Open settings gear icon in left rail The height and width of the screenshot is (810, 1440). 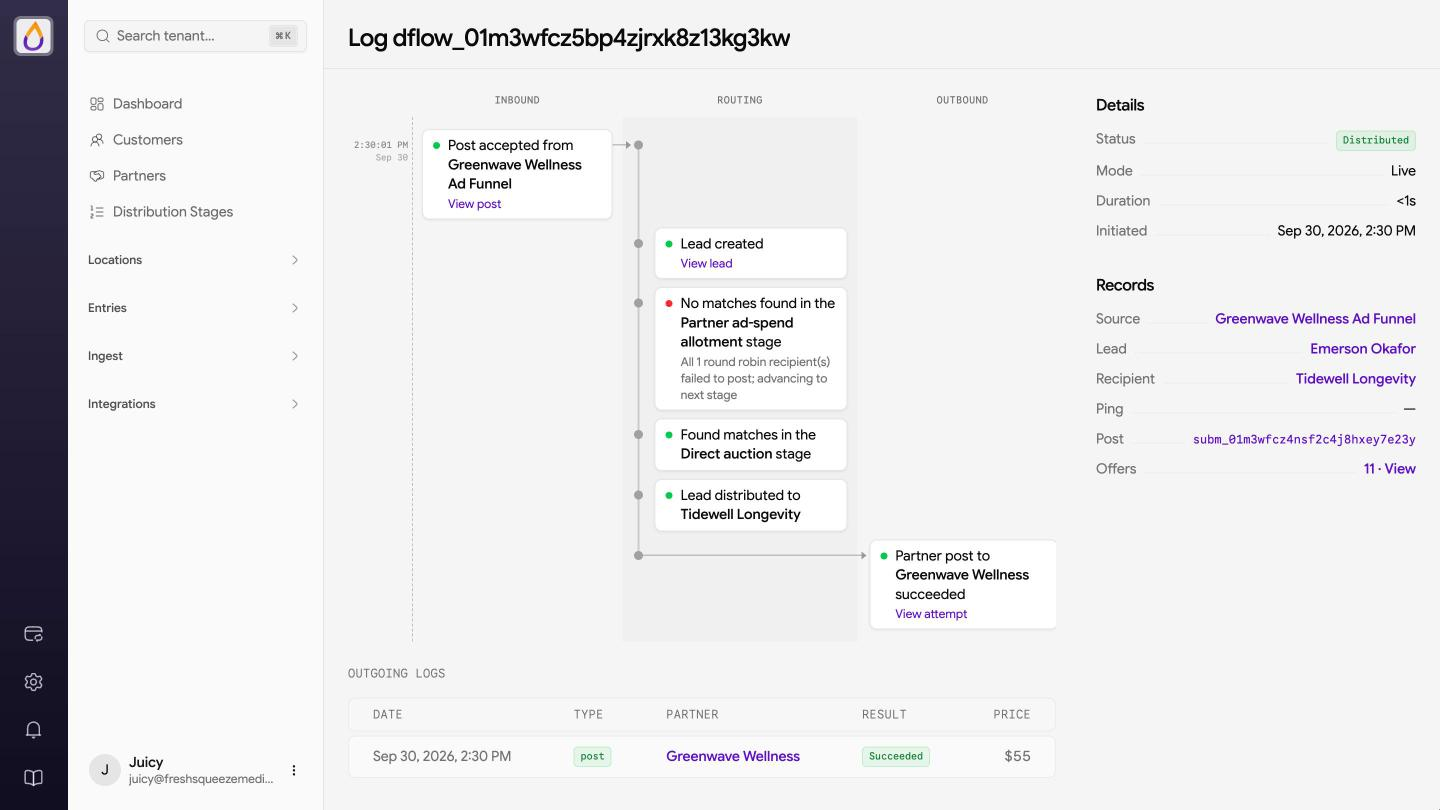[33, 682]
